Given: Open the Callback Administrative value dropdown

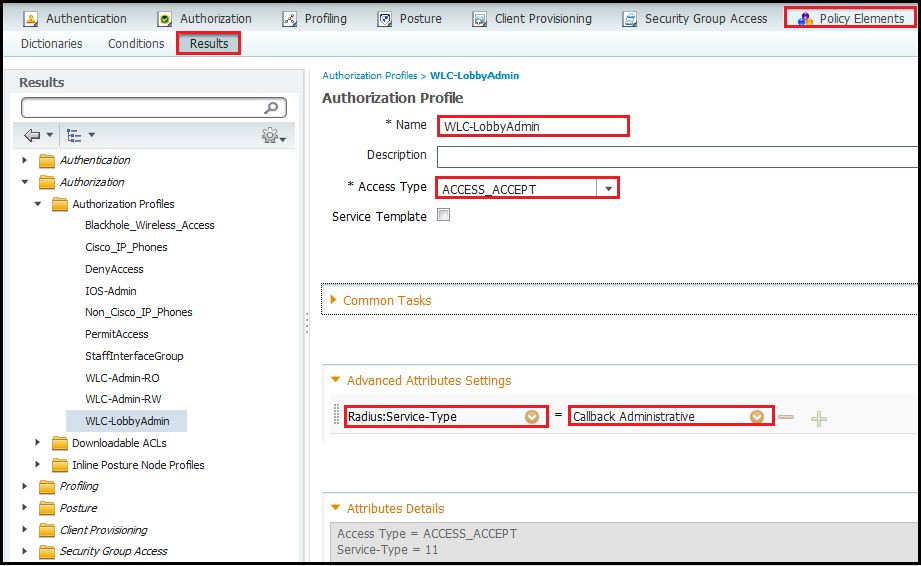Looking at the screenshot, I should (x=757, y=417).
